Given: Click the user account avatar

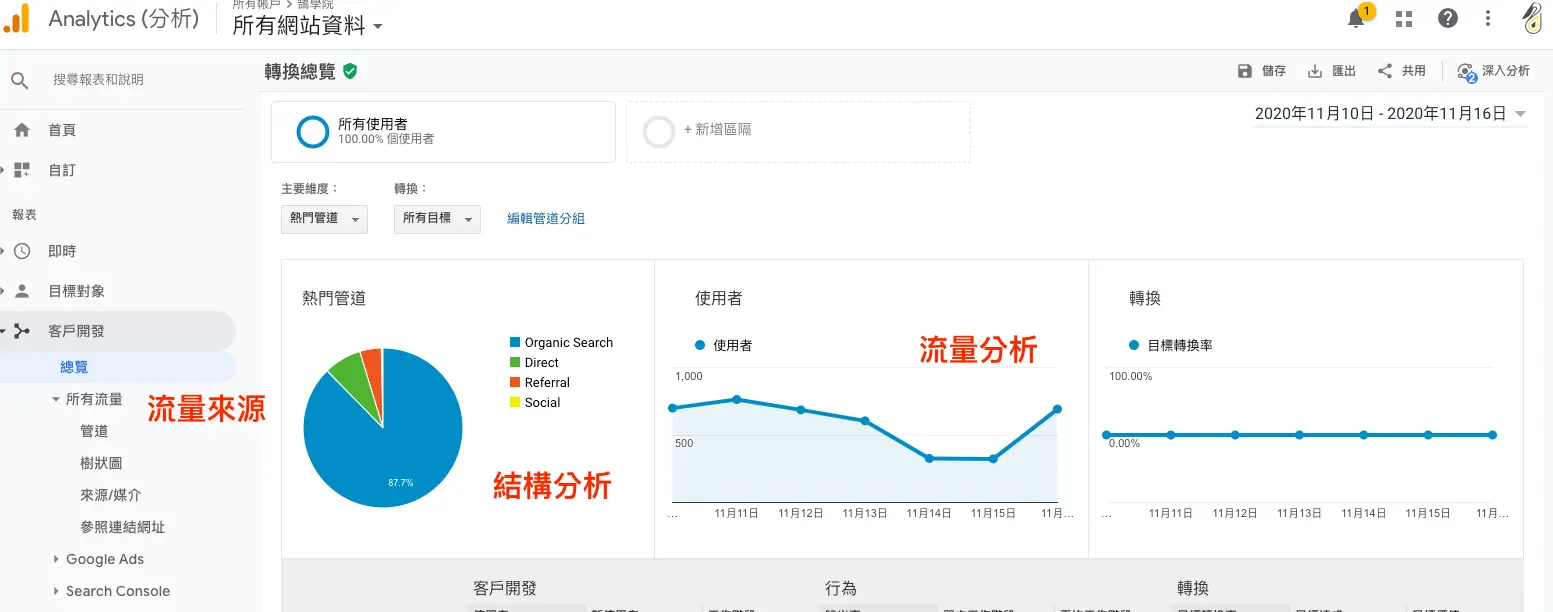Looking at the screenshot, I should pyautogui.click(x=1532, y=17).
